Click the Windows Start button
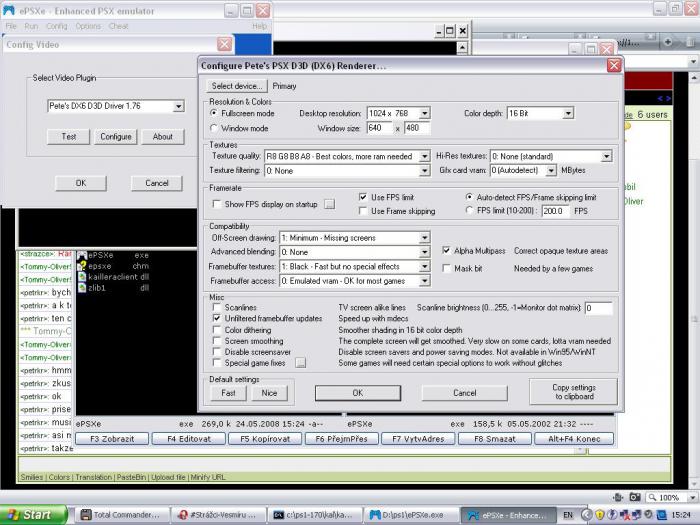The width and height of the screenshot is (700, 525). pyautogui.click(x=33, y=515)
